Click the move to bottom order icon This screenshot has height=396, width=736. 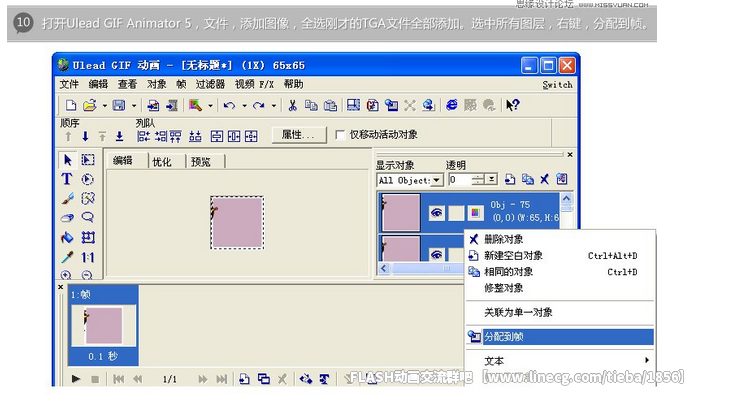(x=119, y=137)
